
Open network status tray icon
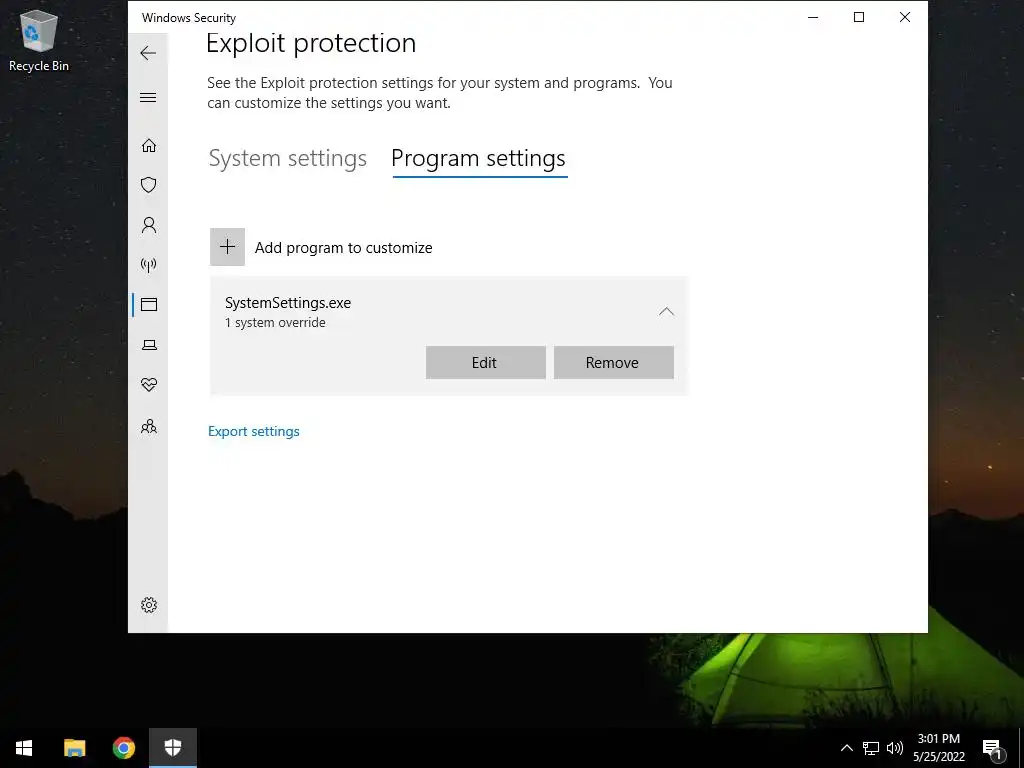pos(871,748)
